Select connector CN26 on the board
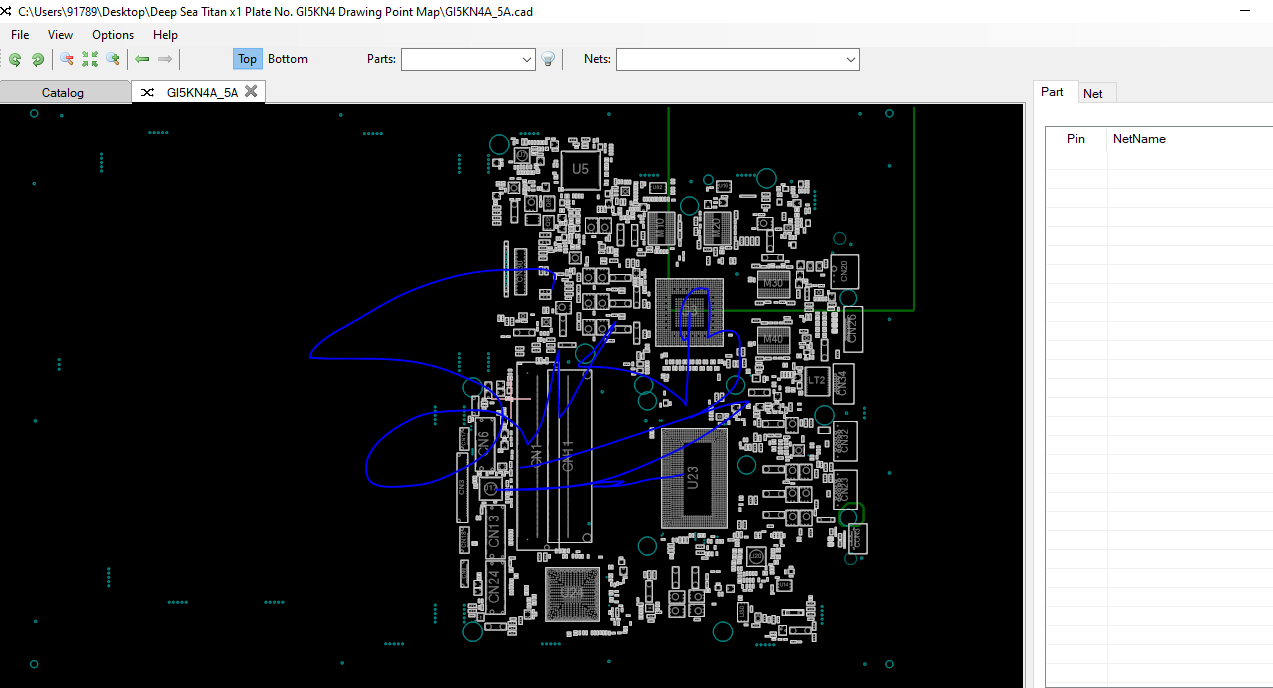This screenshot has height=688, width=1273. [x=852, y=329]
